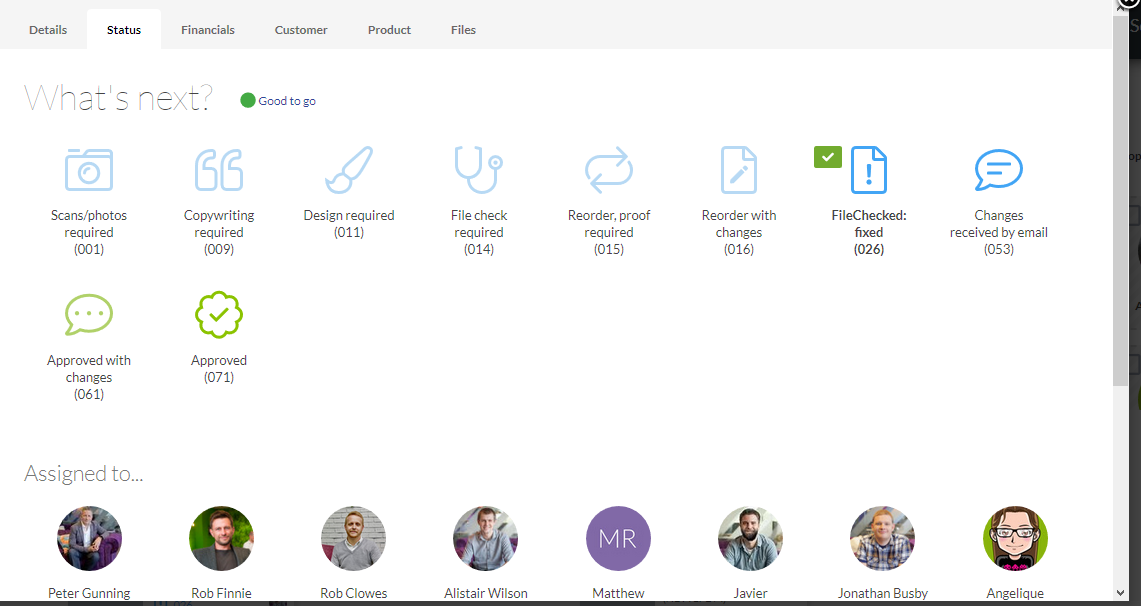Screen dimensions: 1141x606
Task: Open the Details tab
Action: point(48,30)
